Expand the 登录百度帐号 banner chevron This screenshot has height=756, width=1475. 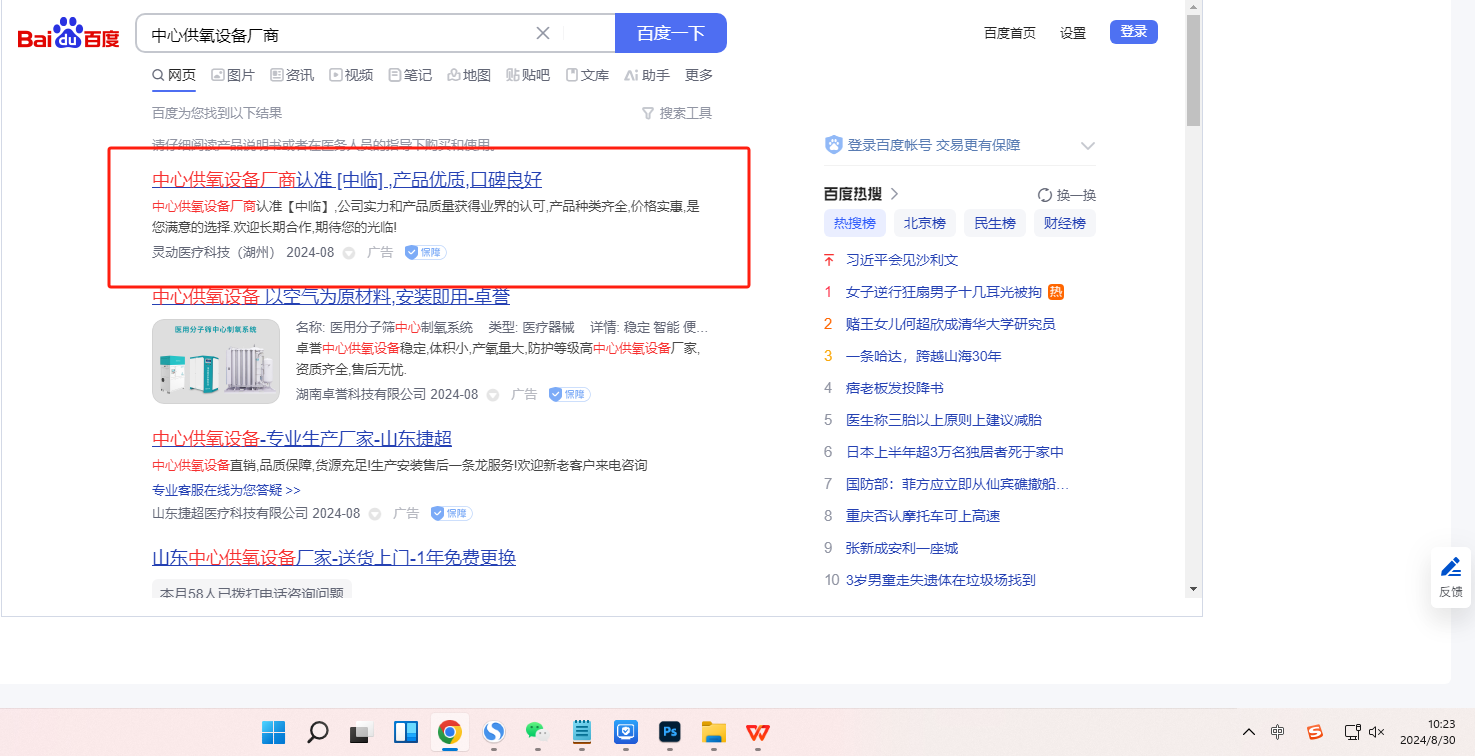coord(1088,146)
